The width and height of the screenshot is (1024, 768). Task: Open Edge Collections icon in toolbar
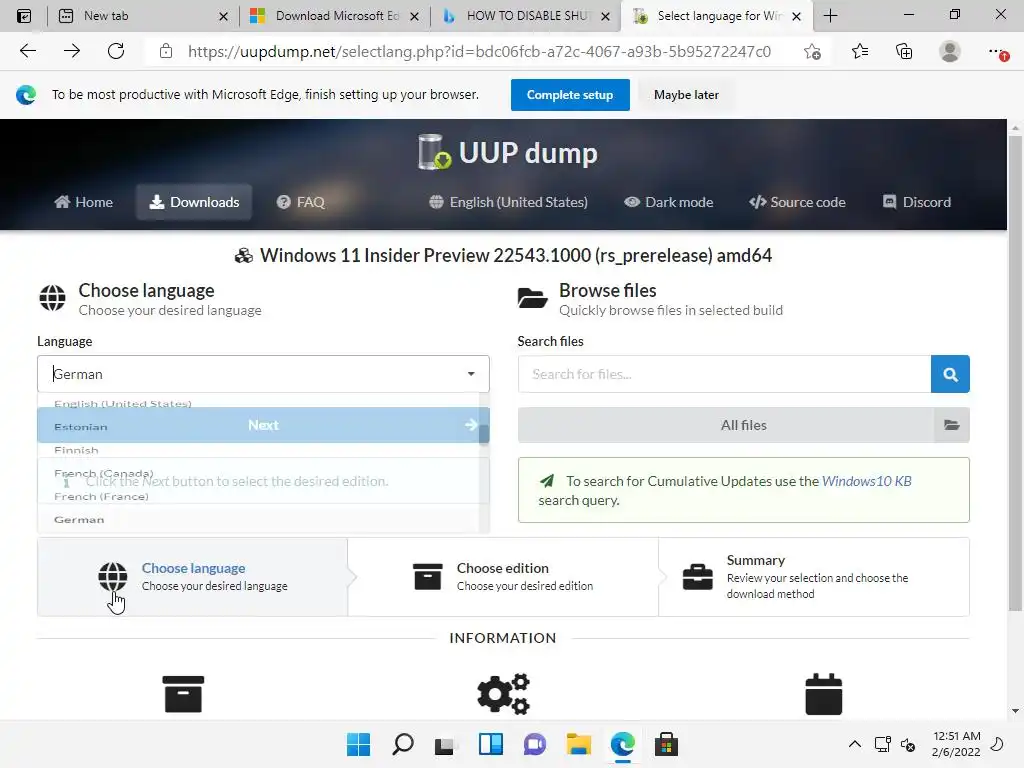point(904,51)
